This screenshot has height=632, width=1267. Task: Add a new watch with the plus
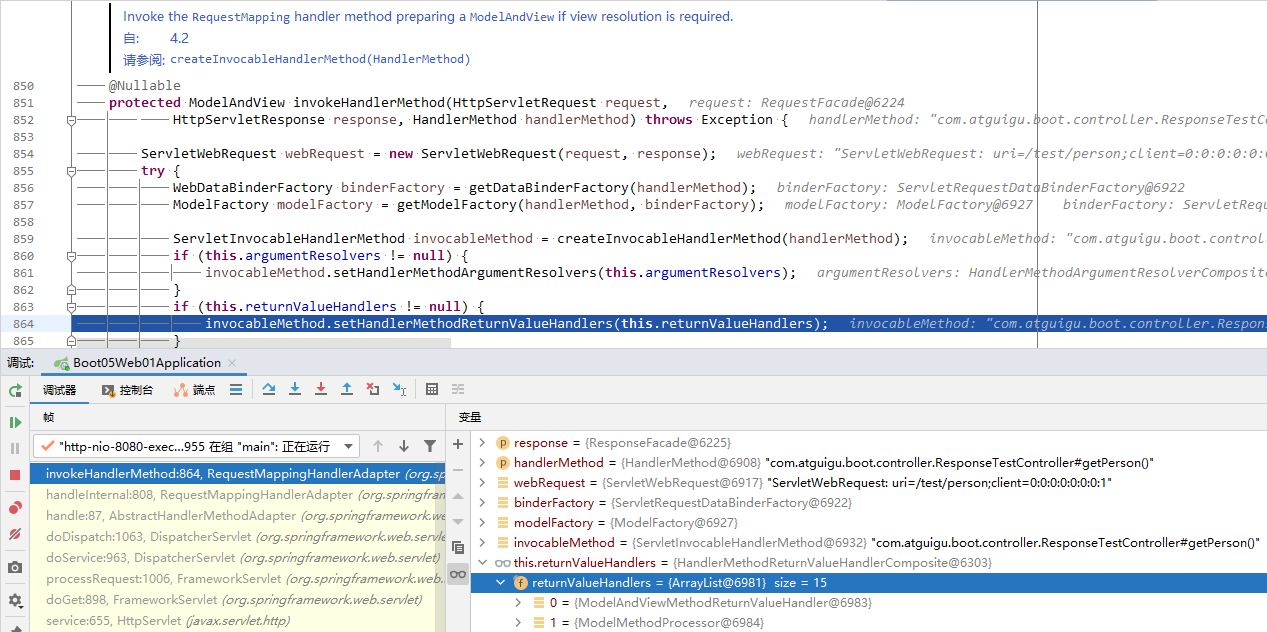(458, 444)
